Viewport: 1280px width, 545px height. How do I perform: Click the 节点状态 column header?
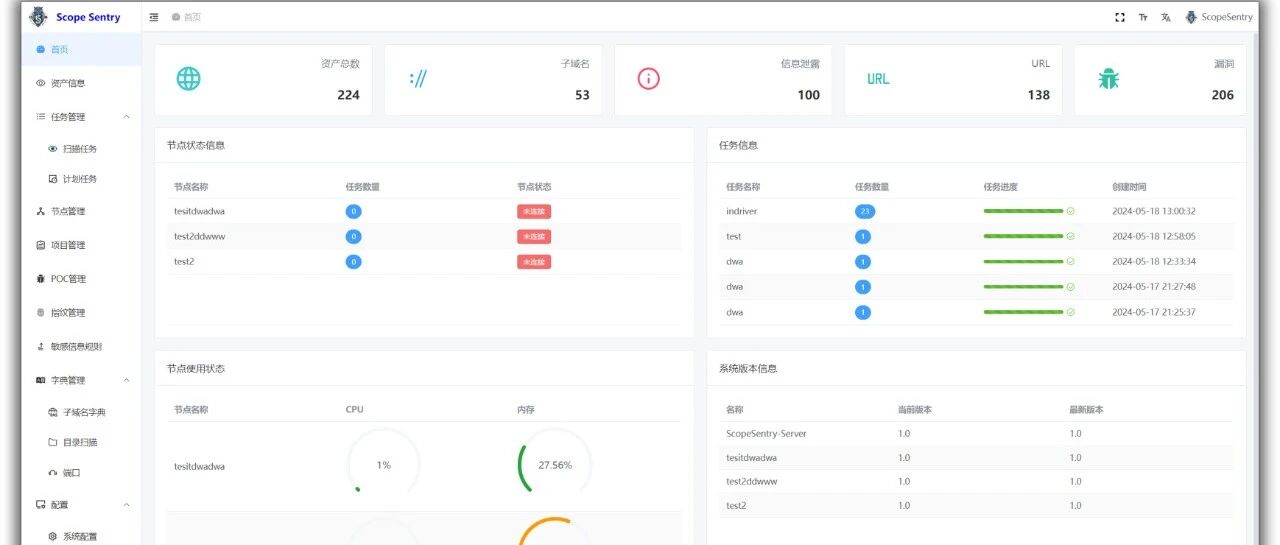coord(534,187)
